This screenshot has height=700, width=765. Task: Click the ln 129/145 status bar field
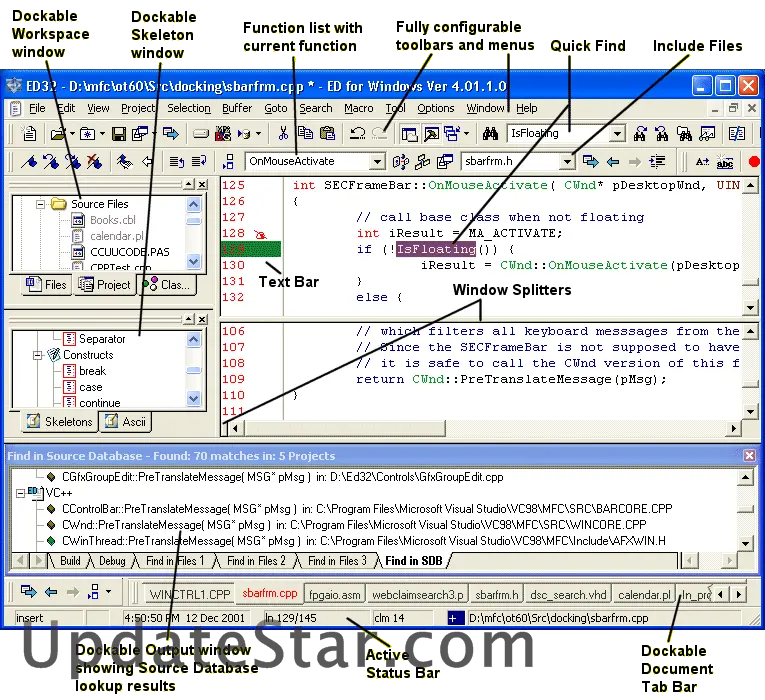pos(316,618)
